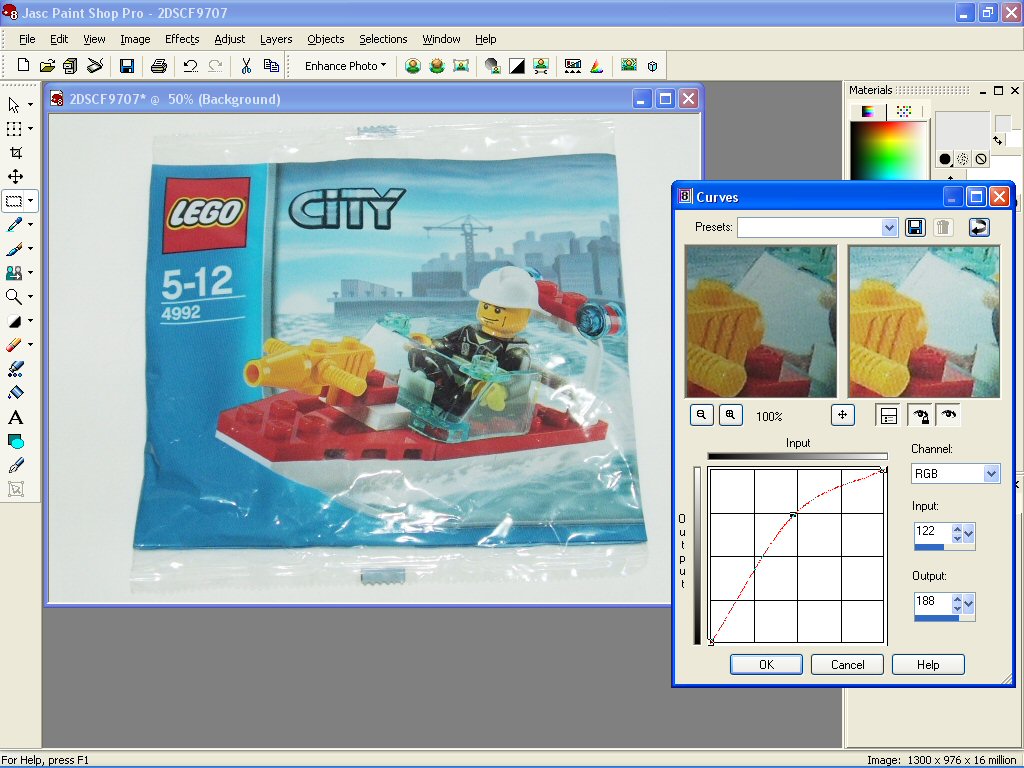Viewport: 1024px width, 768px height.
Task: Toggle show/hide previews in Curves dialog
Action: 889,415
